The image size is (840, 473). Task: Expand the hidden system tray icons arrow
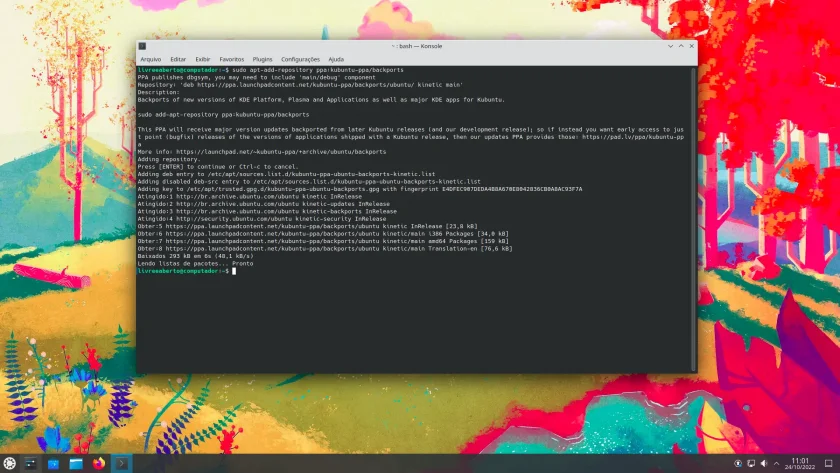[x=776, y=463]
